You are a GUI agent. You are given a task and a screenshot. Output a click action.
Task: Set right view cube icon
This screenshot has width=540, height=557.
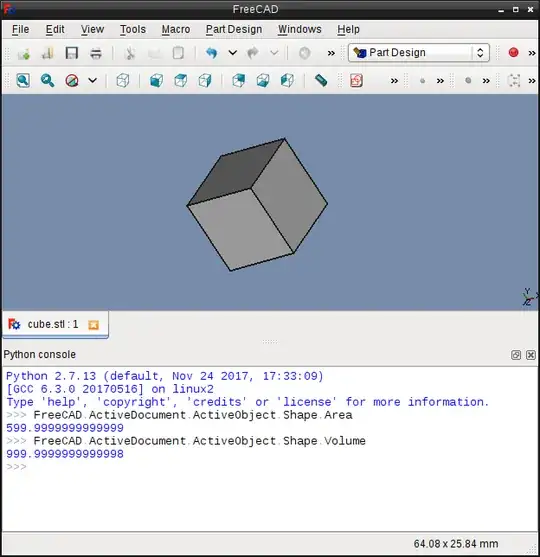point(205,81)
